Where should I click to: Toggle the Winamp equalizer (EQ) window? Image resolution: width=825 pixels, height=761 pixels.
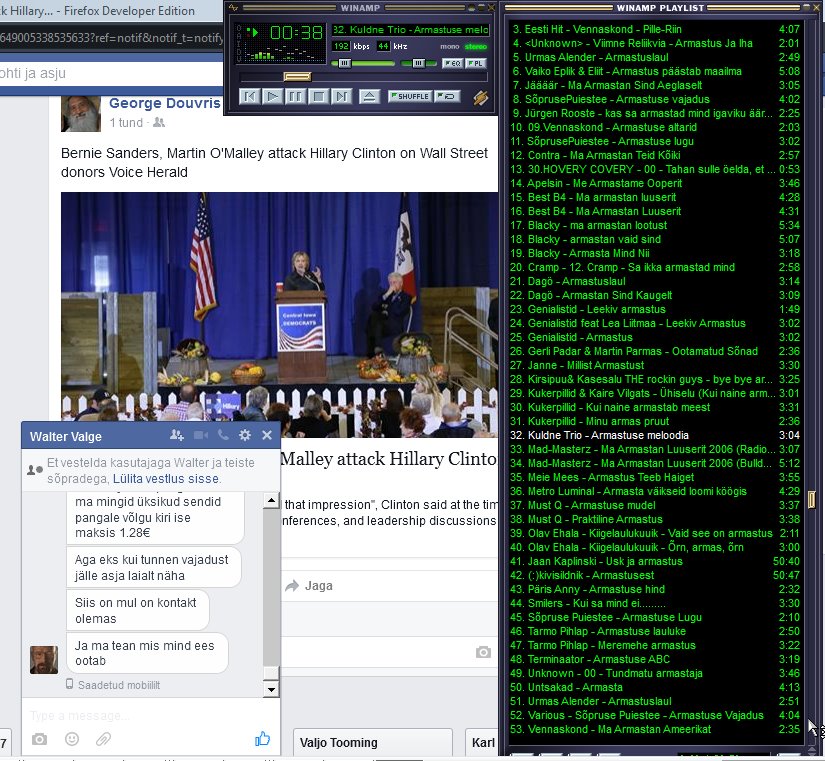click(x=452, y=63)
